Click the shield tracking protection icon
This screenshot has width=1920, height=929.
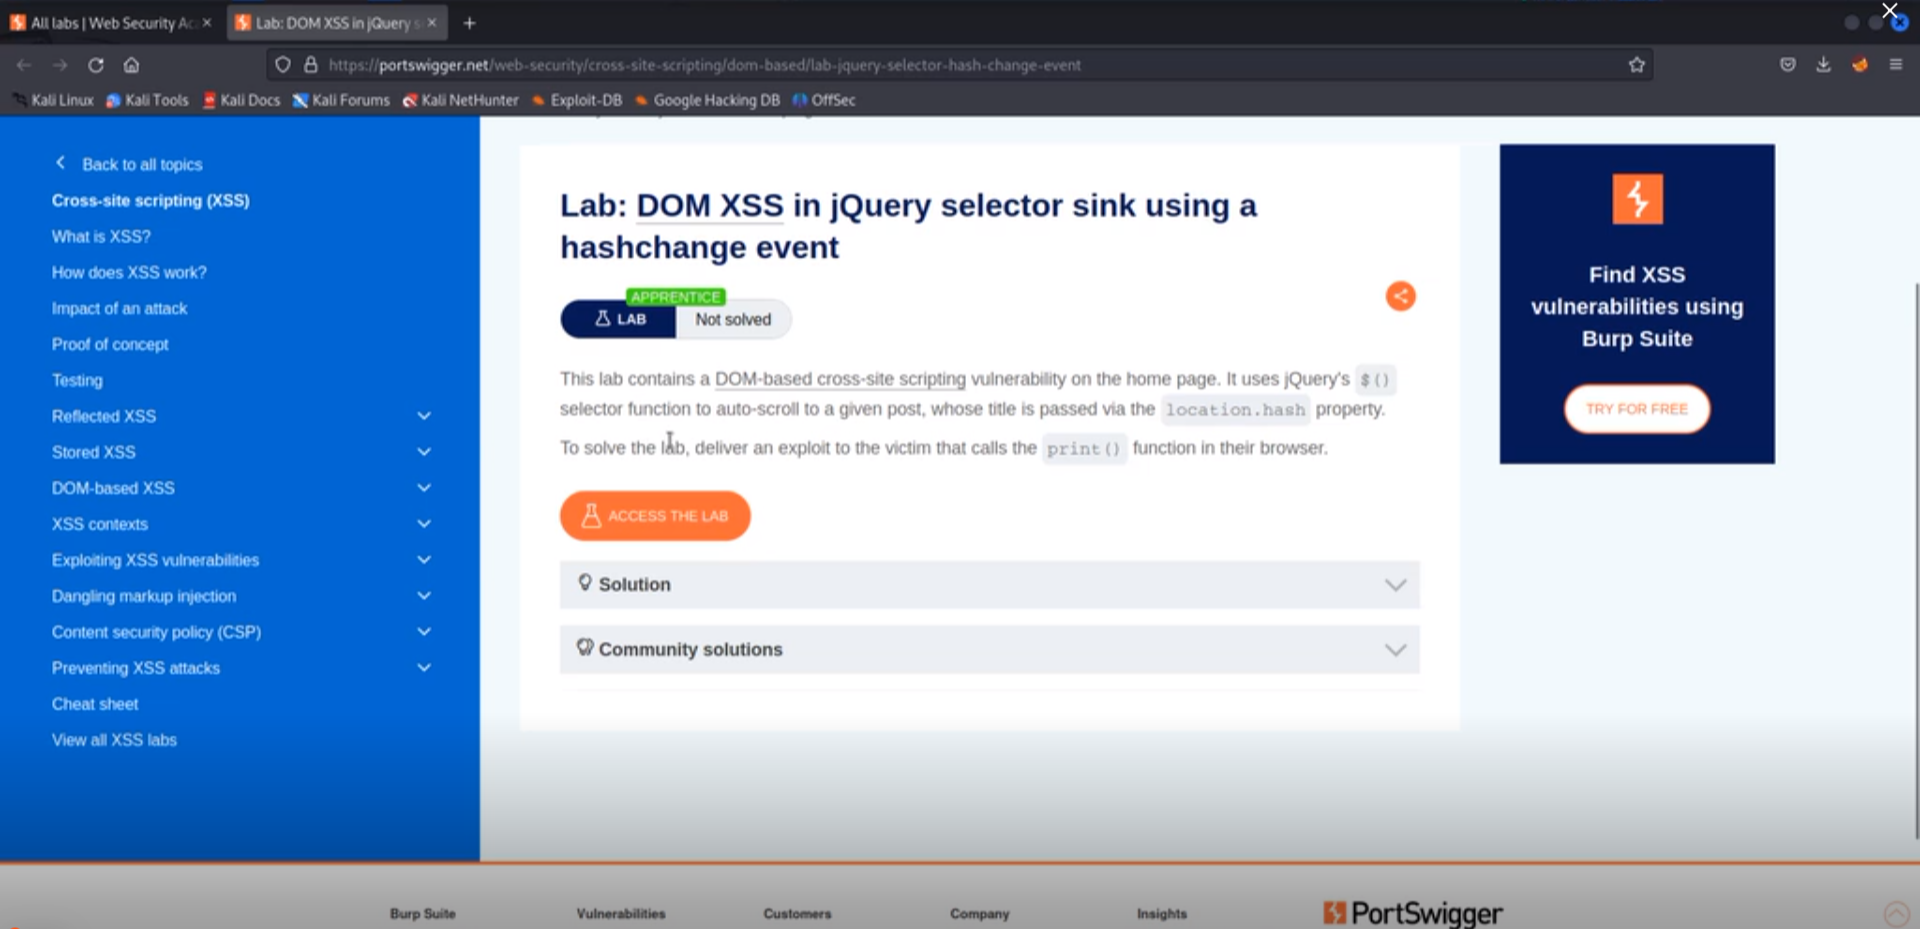point(283,65)
